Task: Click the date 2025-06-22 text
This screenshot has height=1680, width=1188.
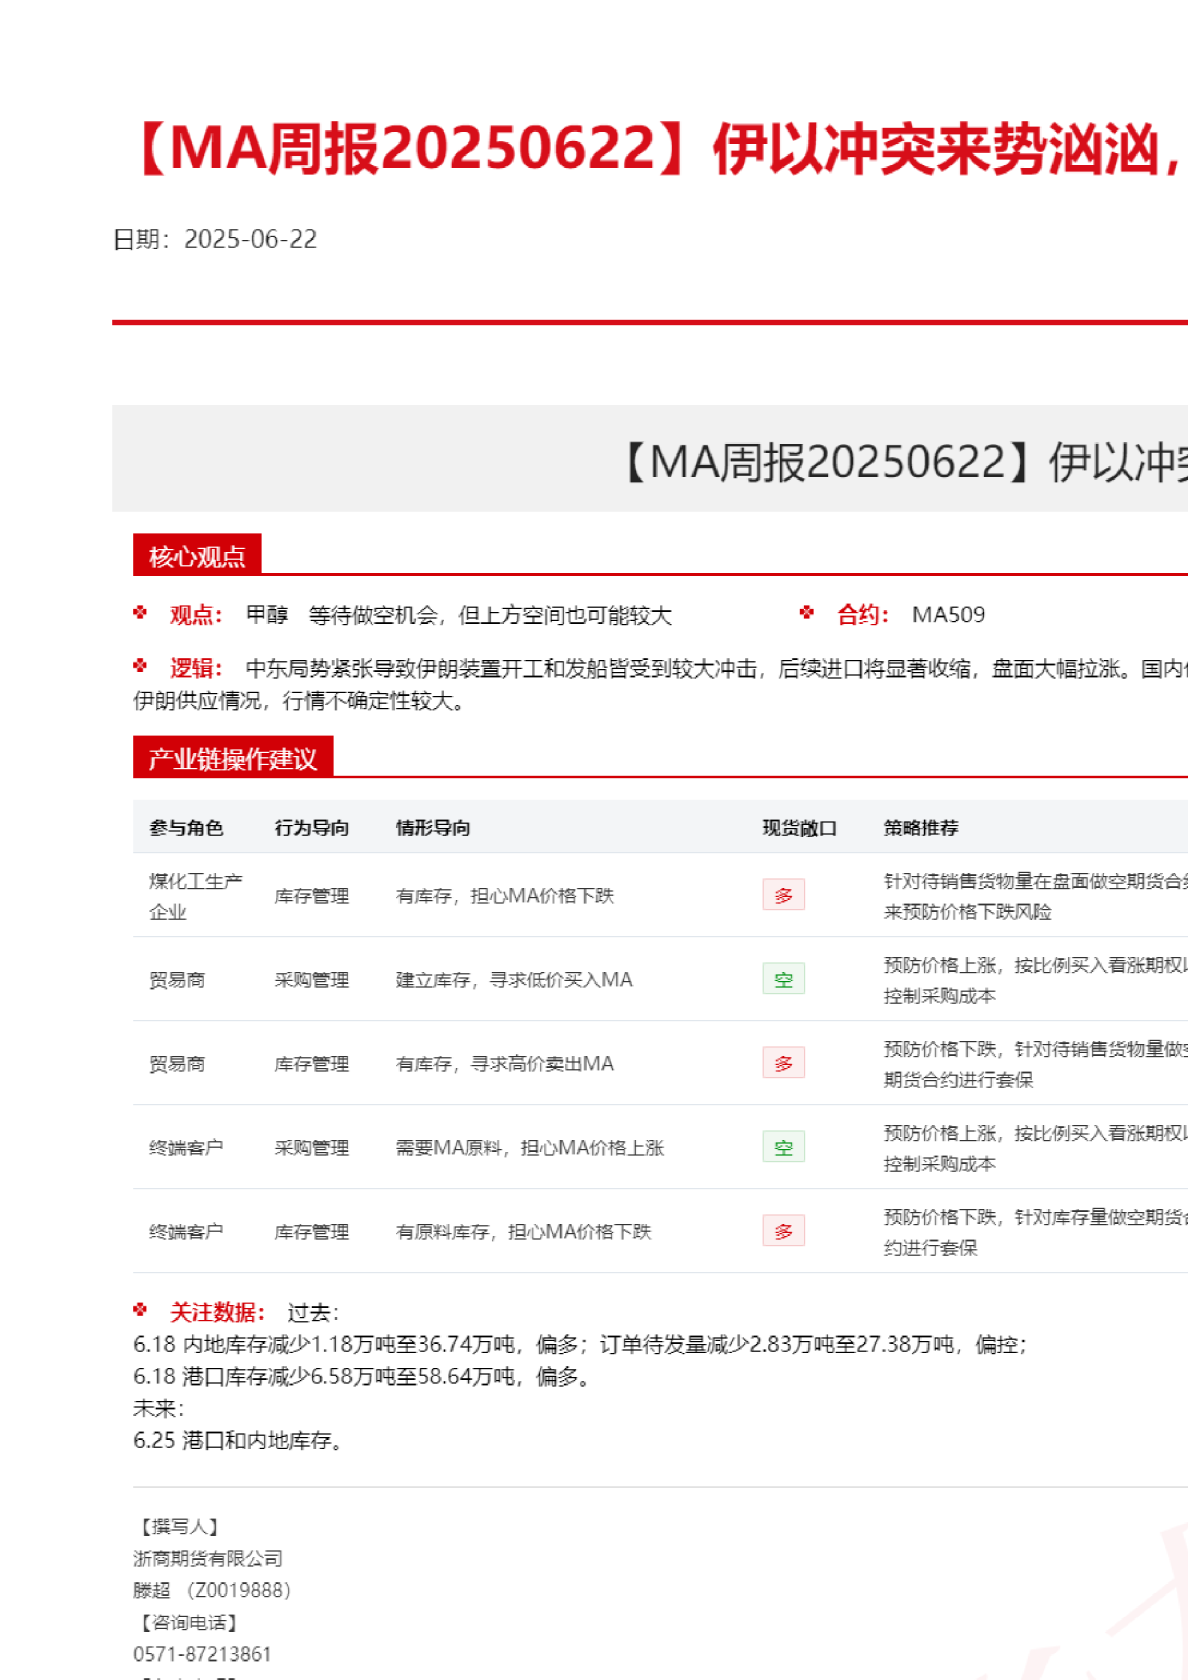Action: point(250,239)
